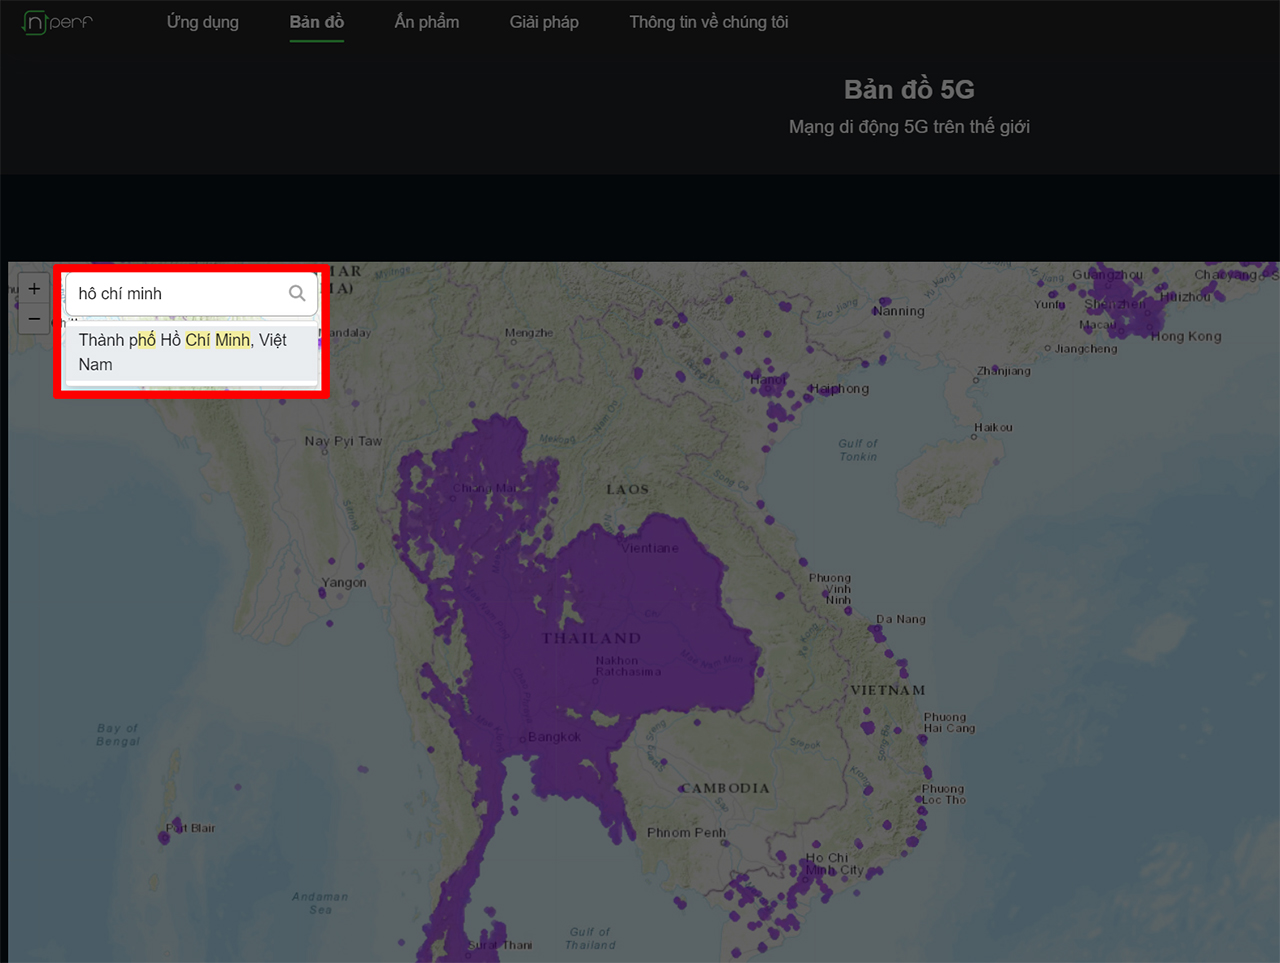Click the Da Nang map label
Image resolution: width=1280 pixels, height=963 pixels.
[900, 619]
